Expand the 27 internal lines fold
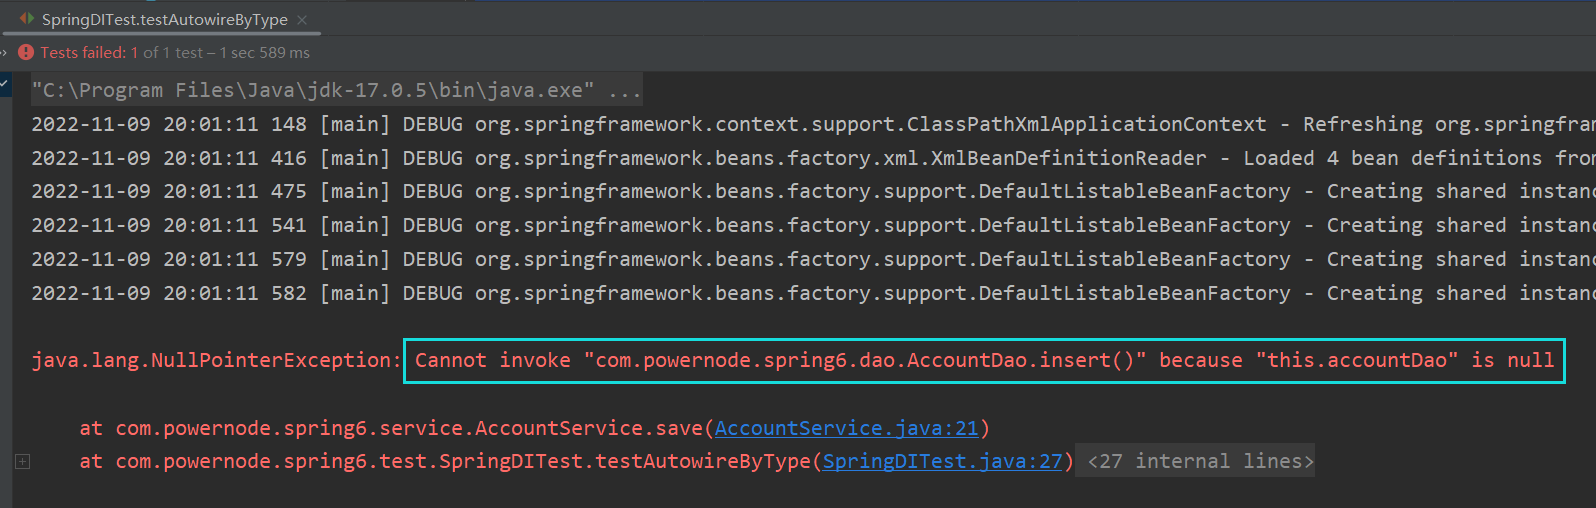1596x508 pixels. click(x=1200, y=461)
